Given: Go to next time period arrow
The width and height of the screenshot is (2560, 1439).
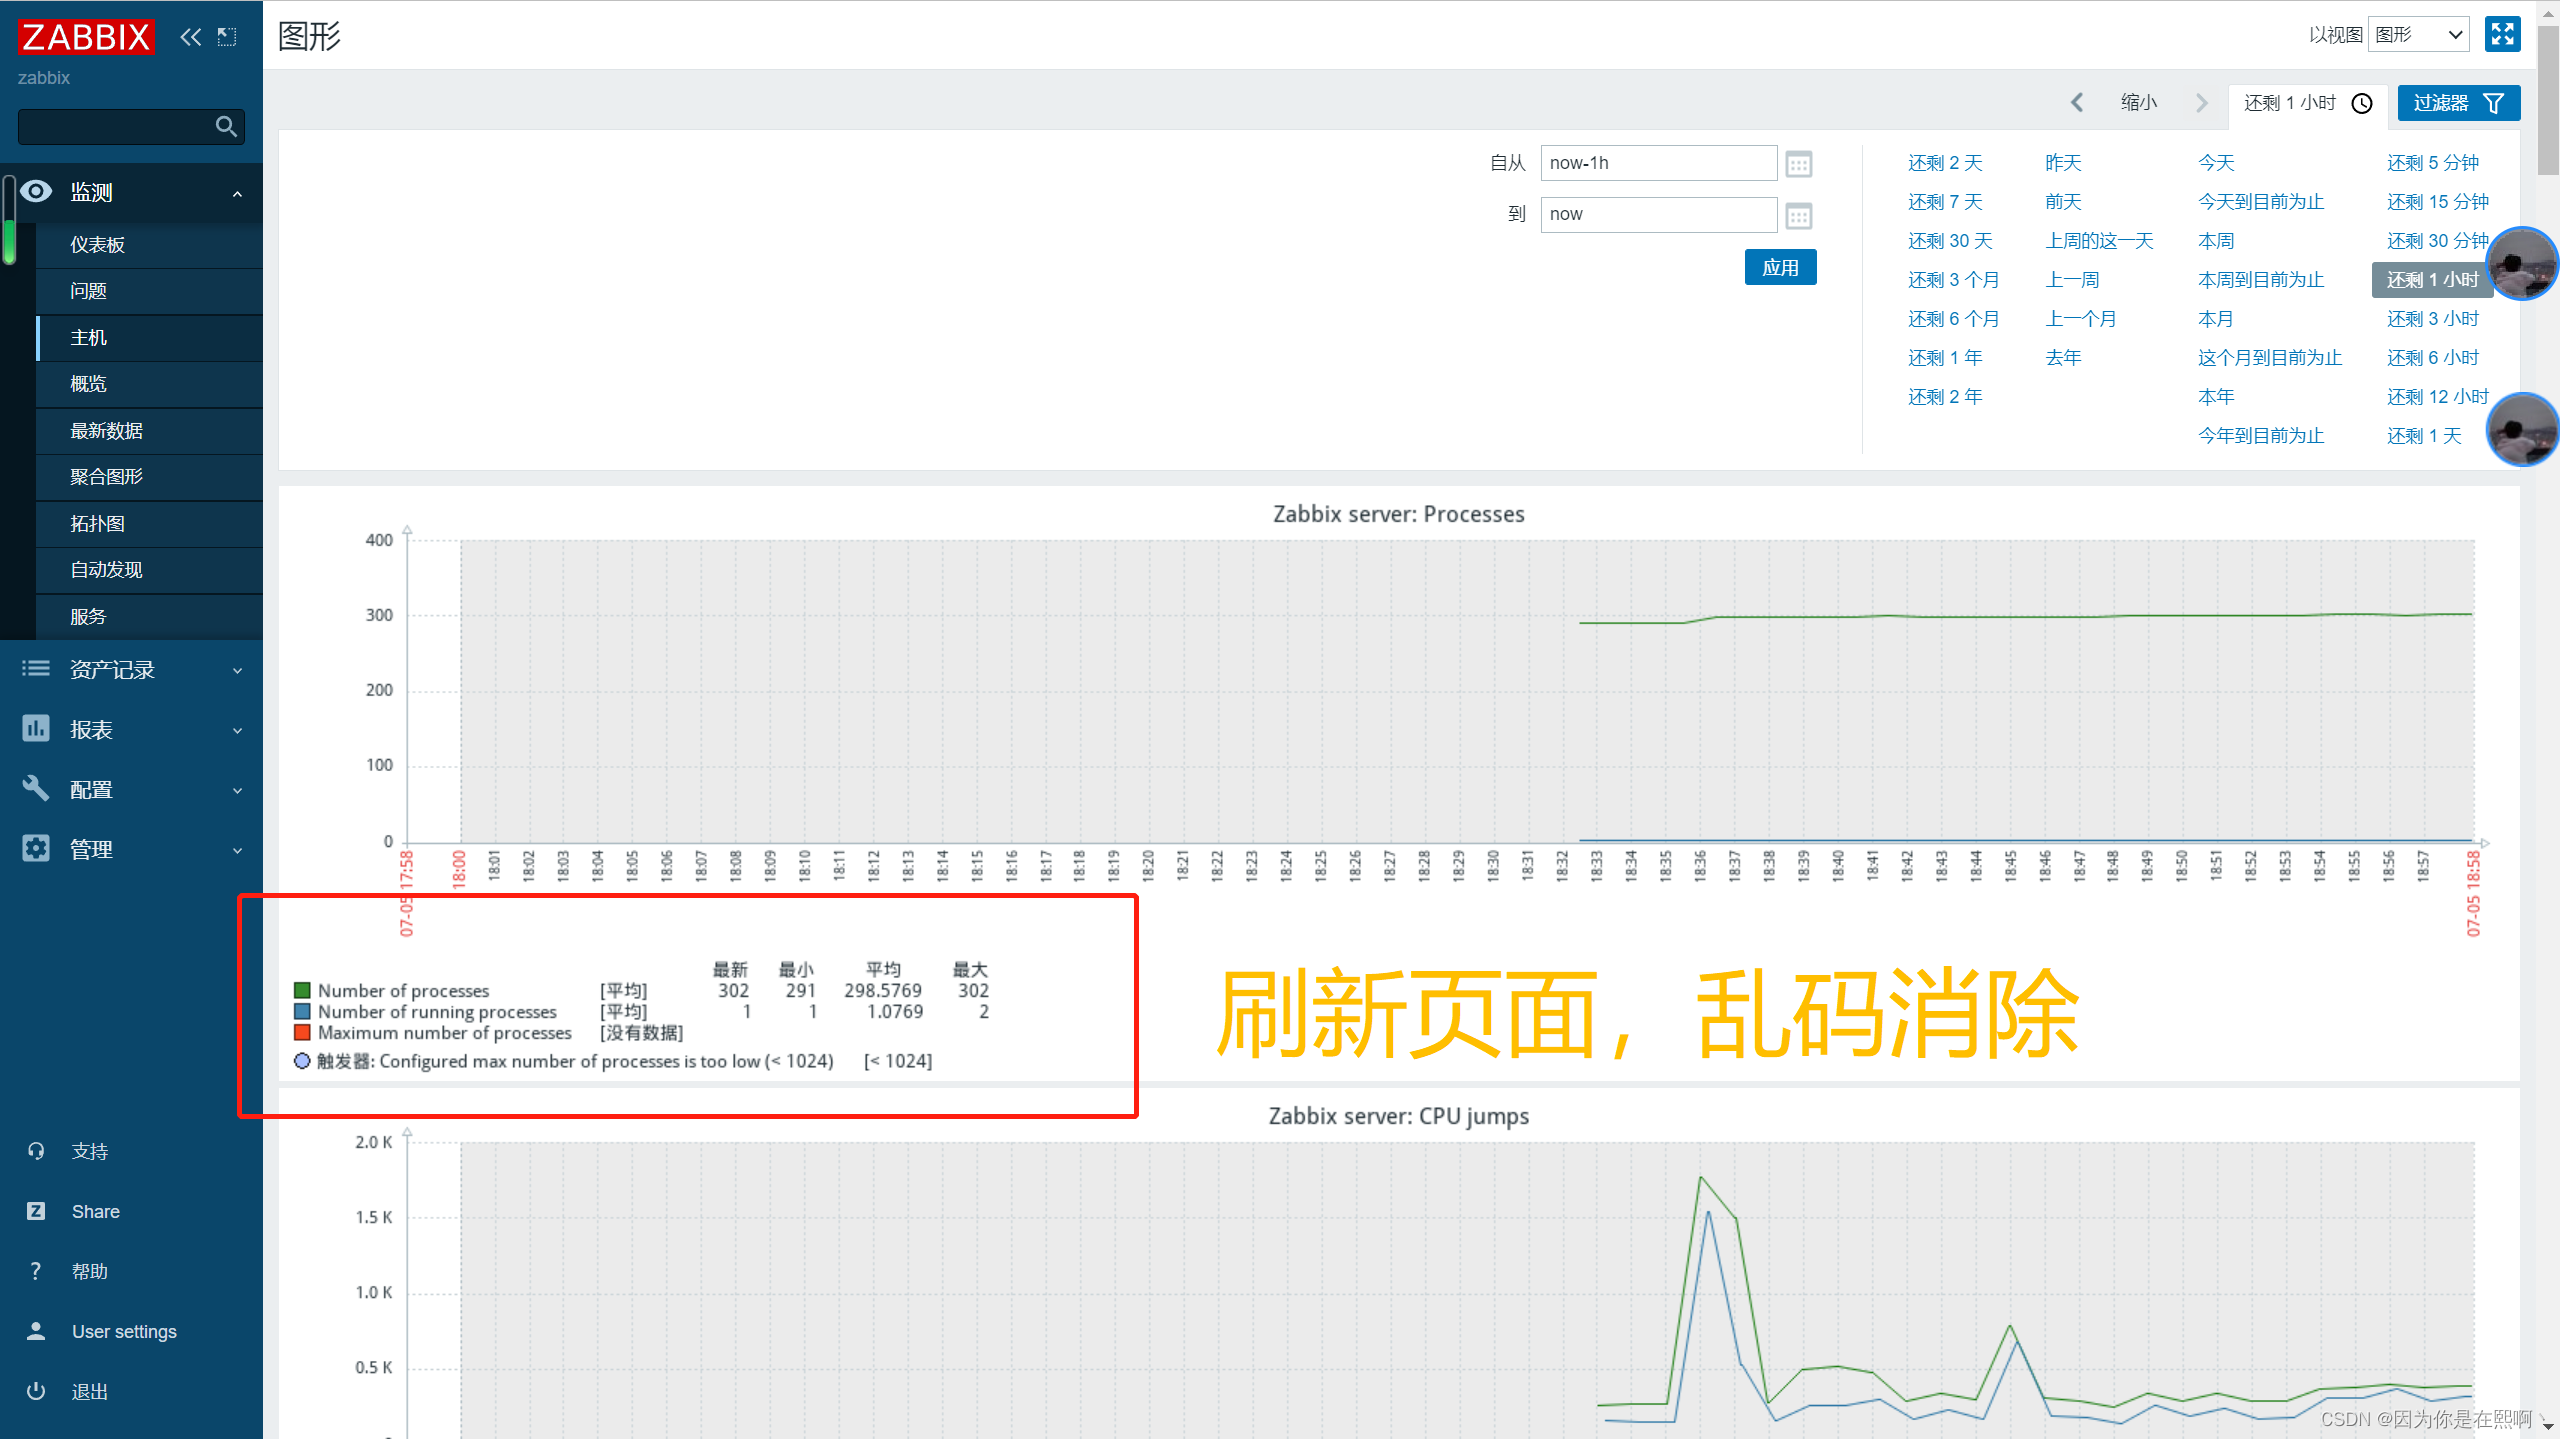Looking at the screenshot, I should (2201, 102).
